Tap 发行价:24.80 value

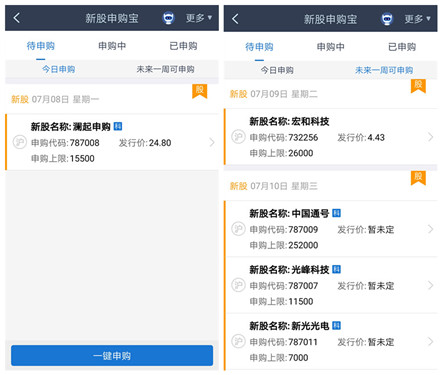click(x=145, y=143)
